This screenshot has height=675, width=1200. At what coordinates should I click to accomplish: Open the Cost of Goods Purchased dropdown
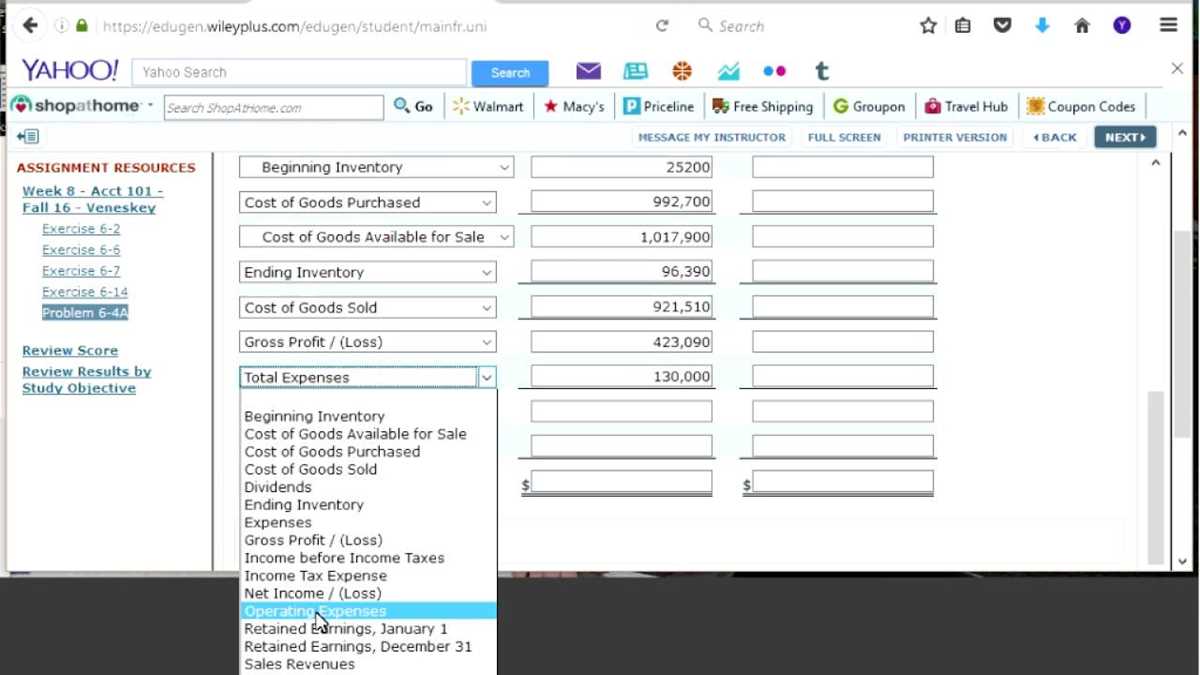367,202
